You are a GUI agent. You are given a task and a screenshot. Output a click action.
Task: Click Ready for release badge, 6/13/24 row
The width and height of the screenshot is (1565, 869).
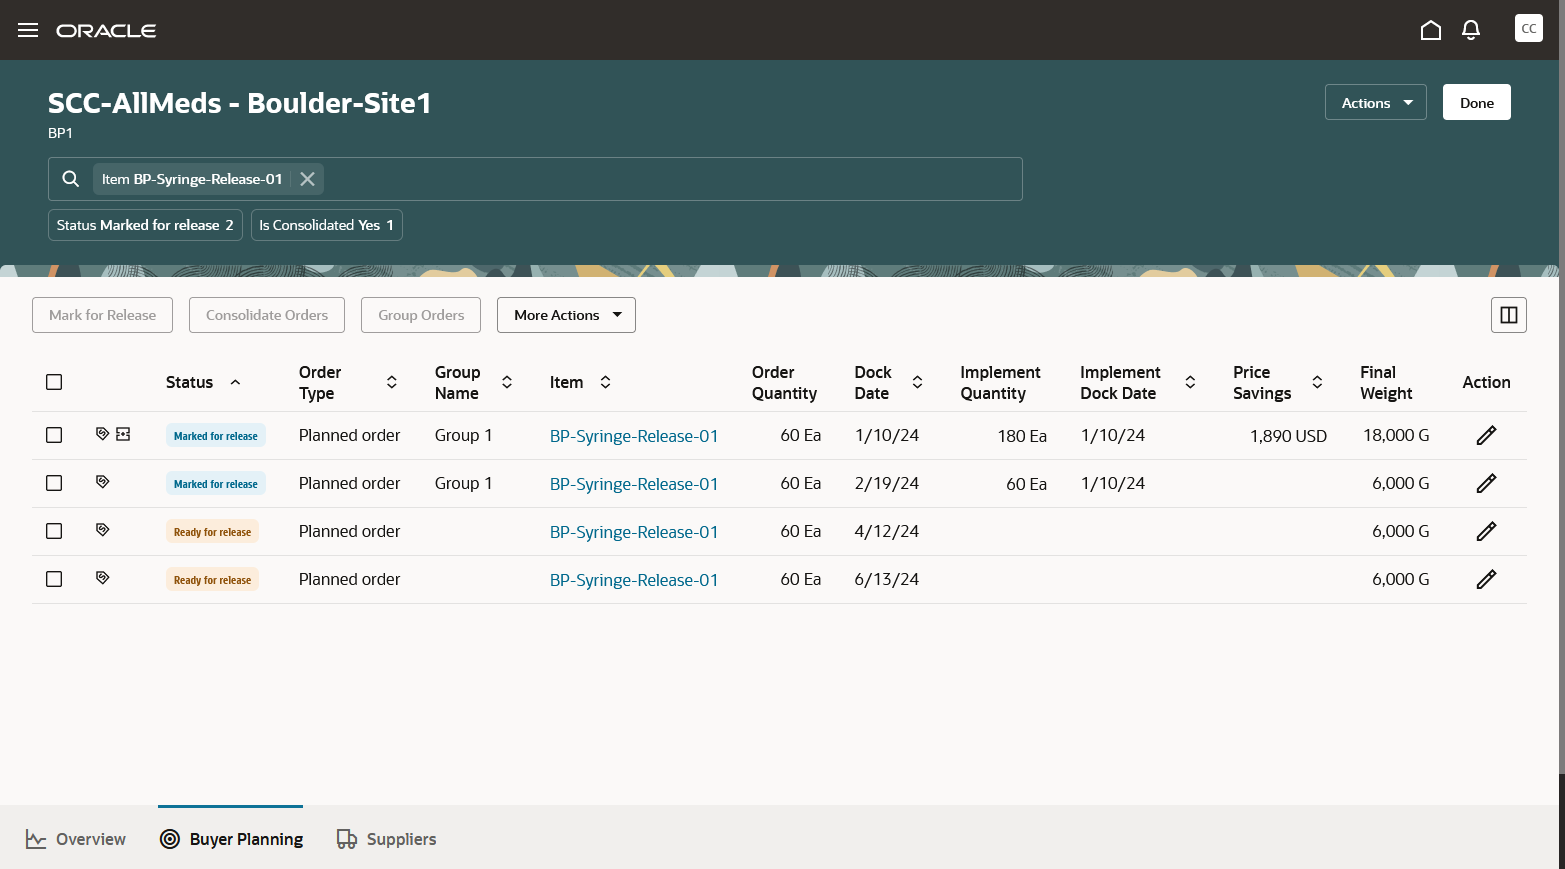pyautogui.click(x=212, y=580)
